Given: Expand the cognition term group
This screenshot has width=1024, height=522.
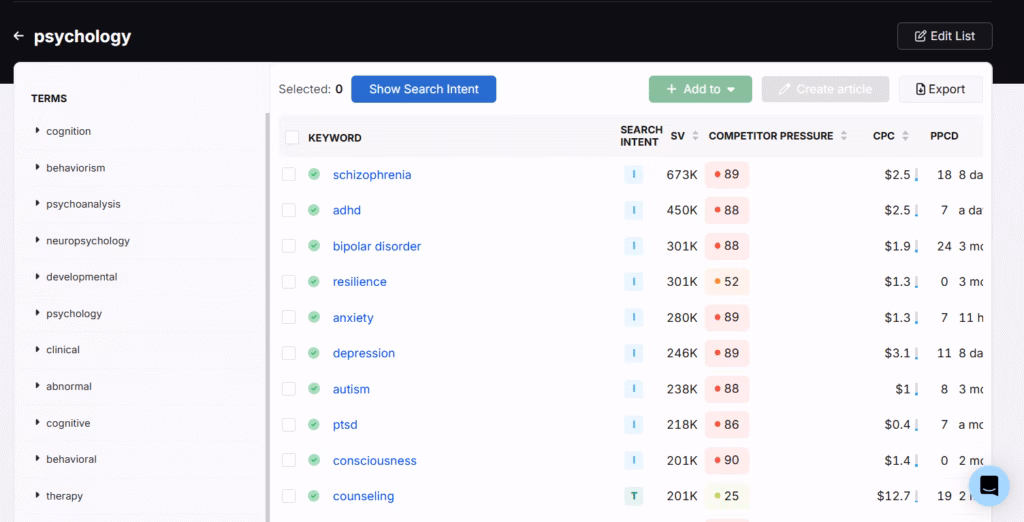Looking at the screenshot, I should pyautogui.click(x=38, y=131).
